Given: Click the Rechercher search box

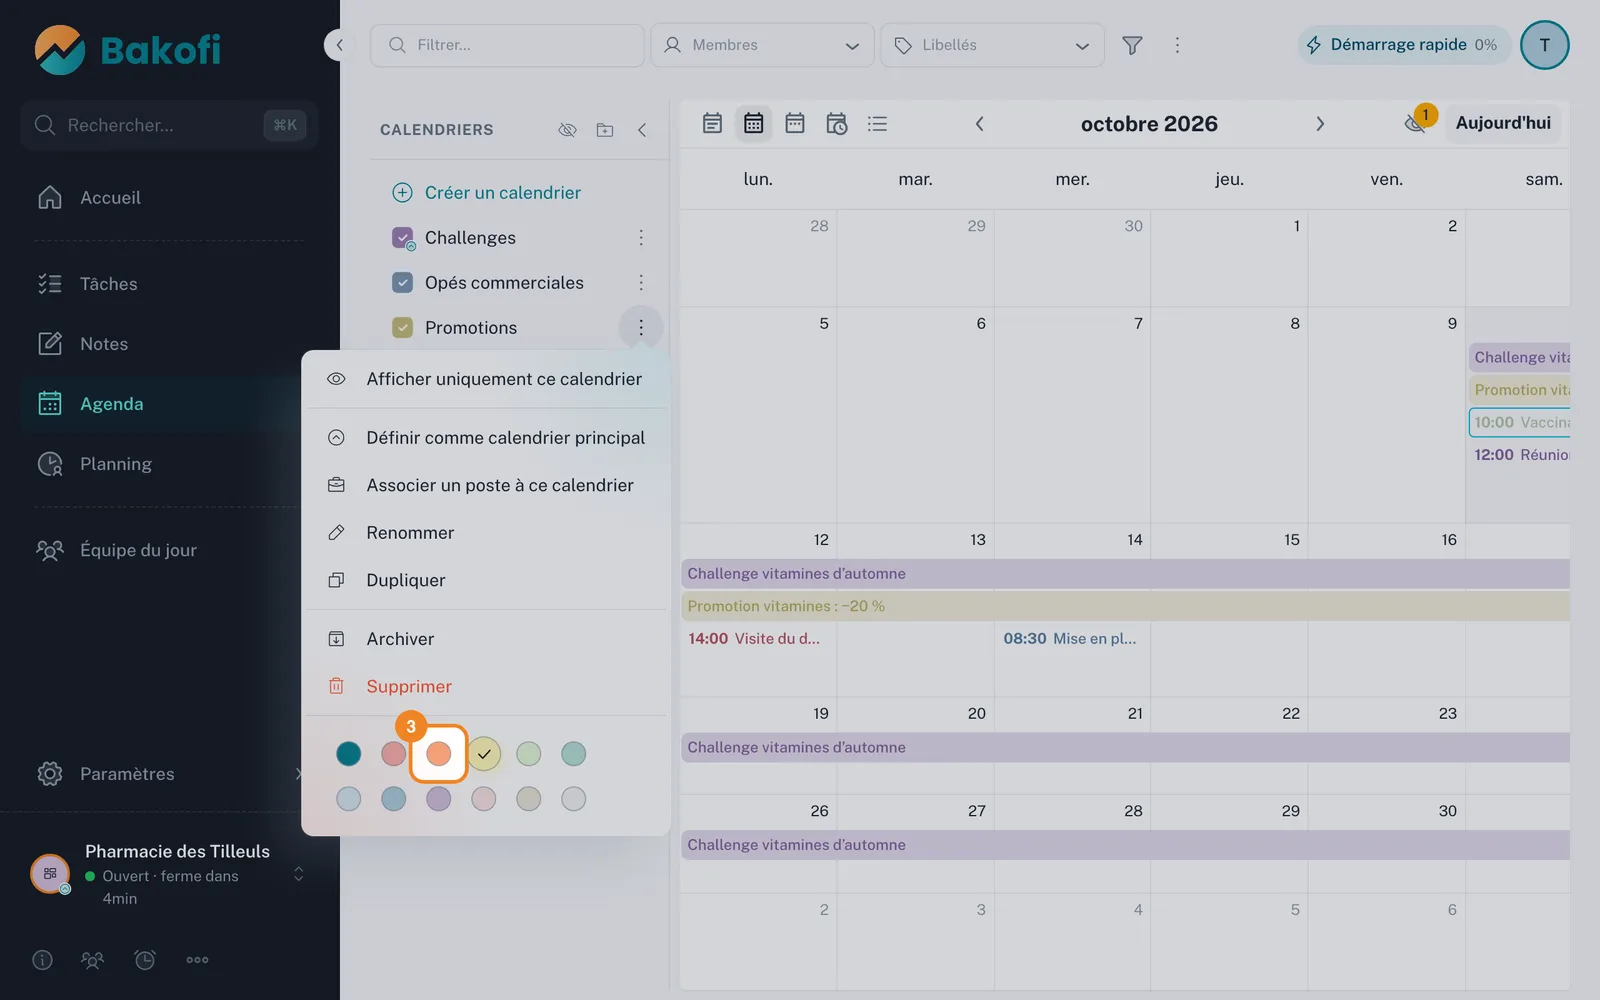Looking at the screenshot, I should pyautogui.click(x=169, y=125).
